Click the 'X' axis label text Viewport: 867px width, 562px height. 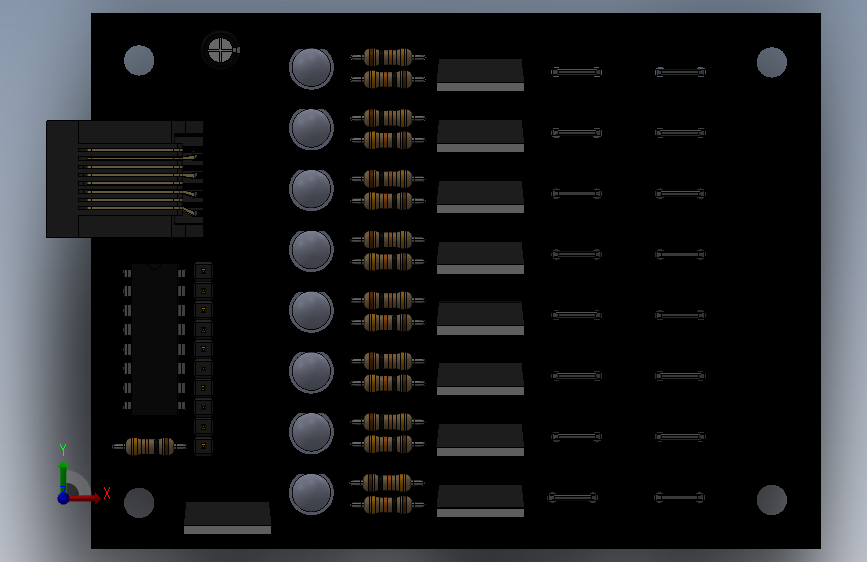107,493
